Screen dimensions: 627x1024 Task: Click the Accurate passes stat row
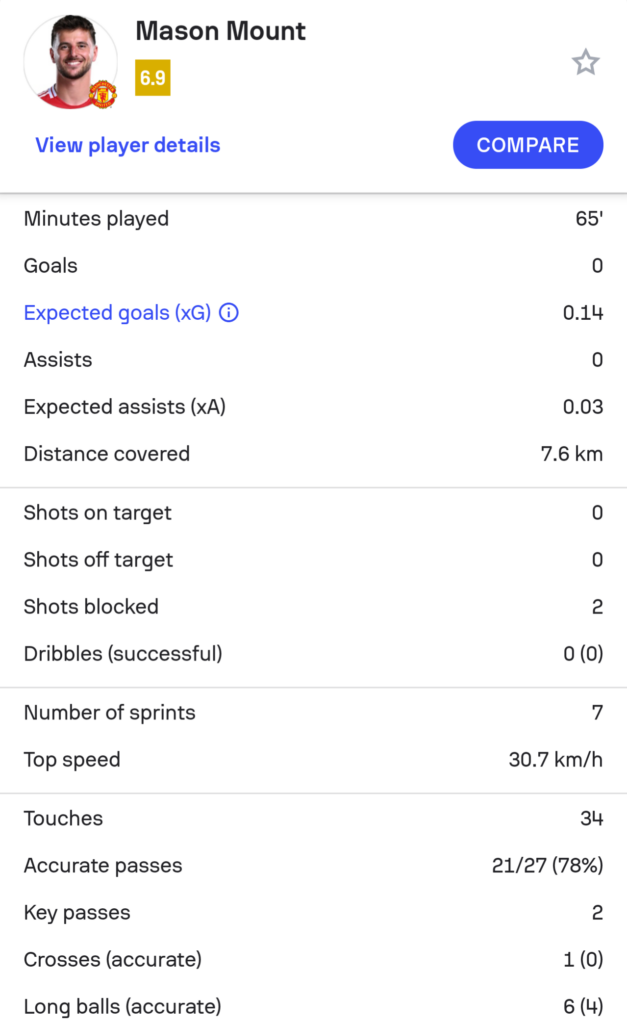[313, 866]
